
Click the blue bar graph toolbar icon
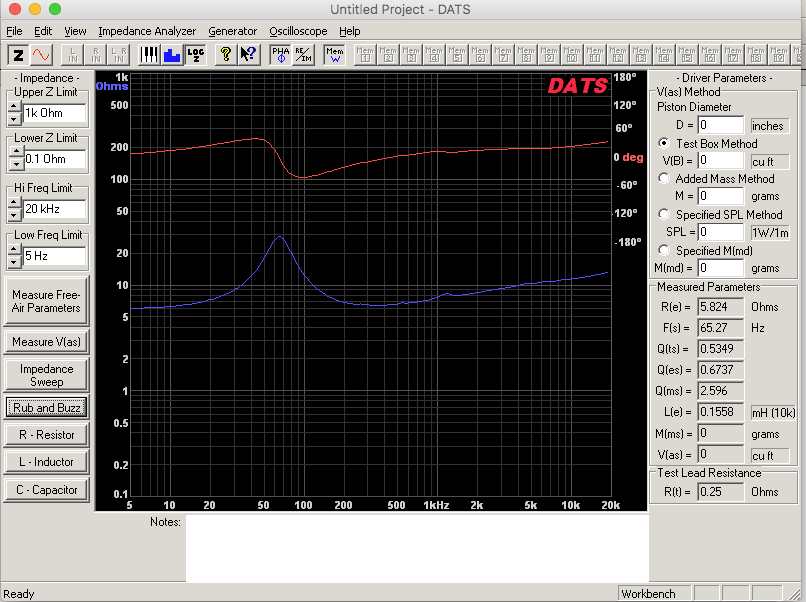(x=172, y=54)
